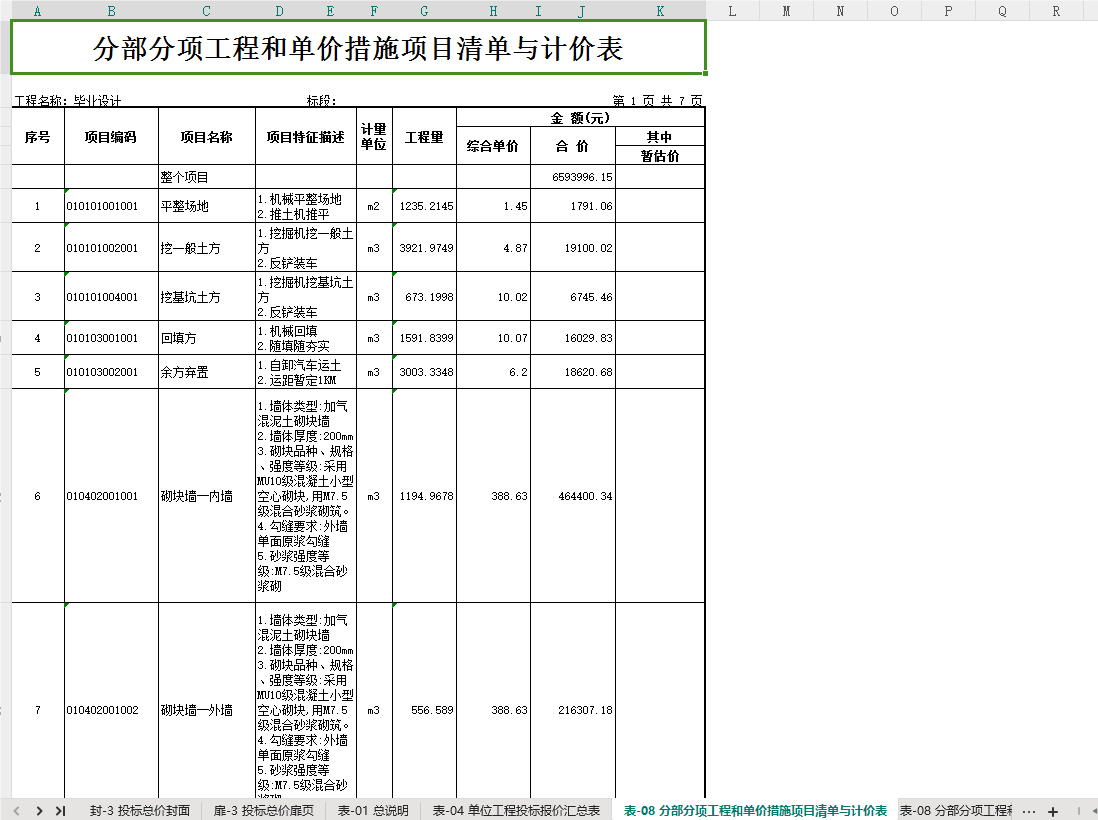Select the 整个项目 cell
This screenshot has height=820, width=1098.
point(207,177)
